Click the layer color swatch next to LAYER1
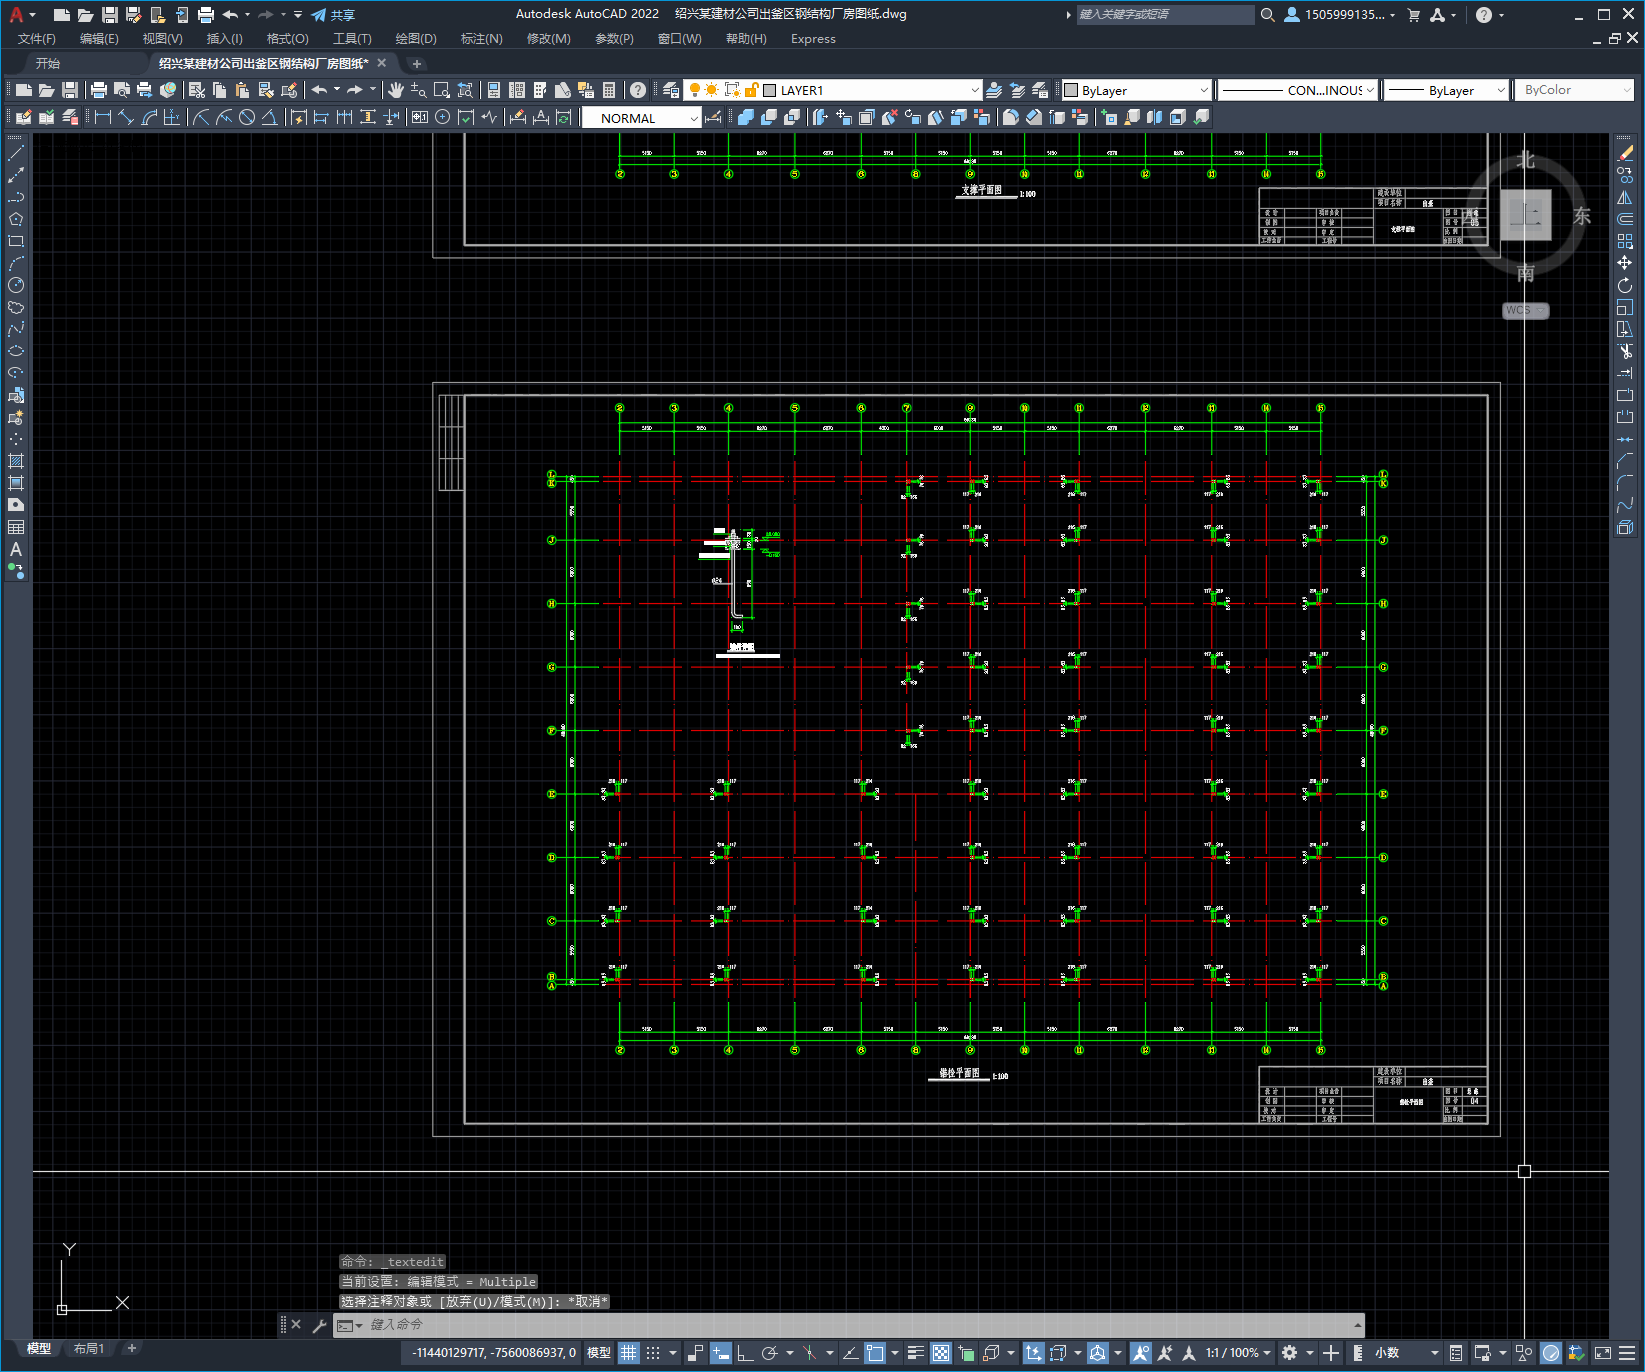Viewport: 1645px width, 1372px height. (770, 90)
